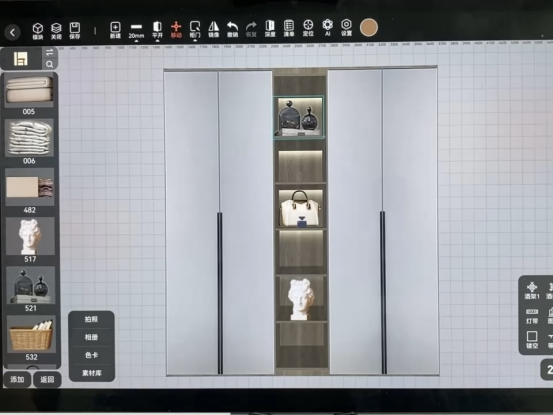This screenshot has height=415, width=553.
Task: Create new item with 新建 icon
Action: (x=115, y=30)
